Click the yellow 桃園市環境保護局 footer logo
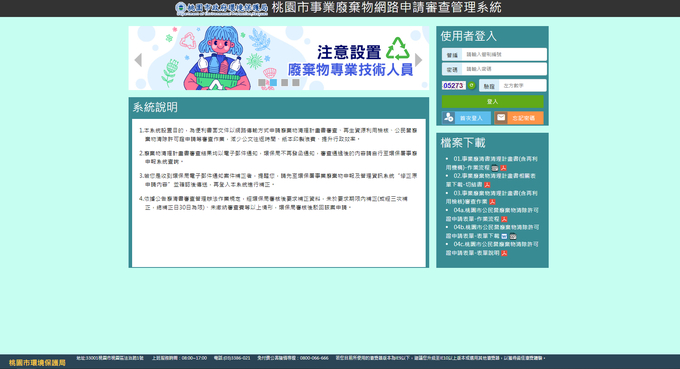The height and width of the screenshot is (369, 680). (37, 362)
